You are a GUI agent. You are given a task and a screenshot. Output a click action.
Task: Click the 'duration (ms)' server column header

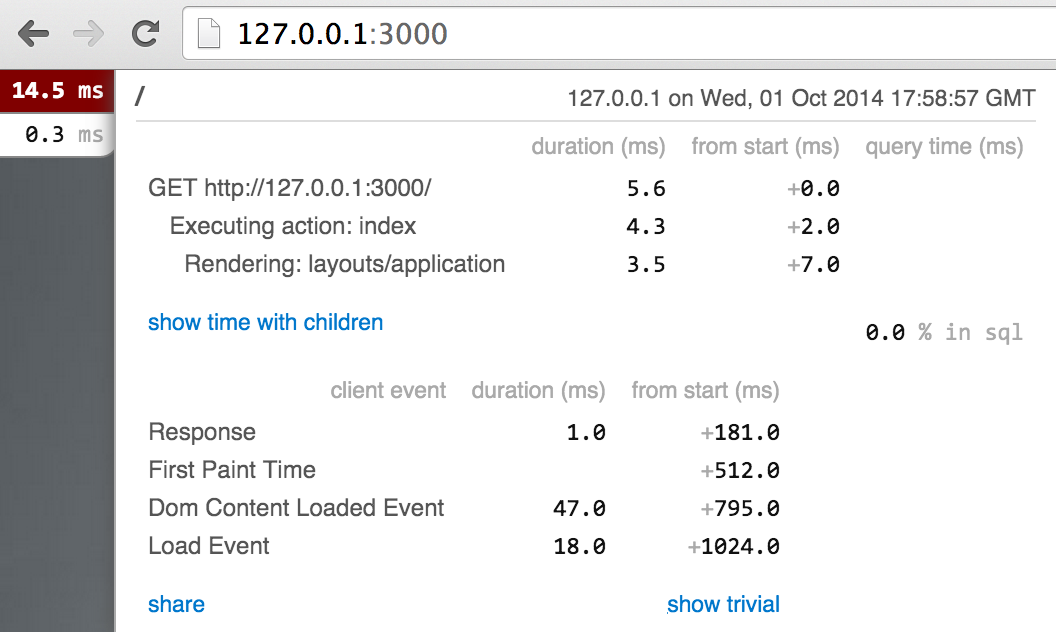598,147
